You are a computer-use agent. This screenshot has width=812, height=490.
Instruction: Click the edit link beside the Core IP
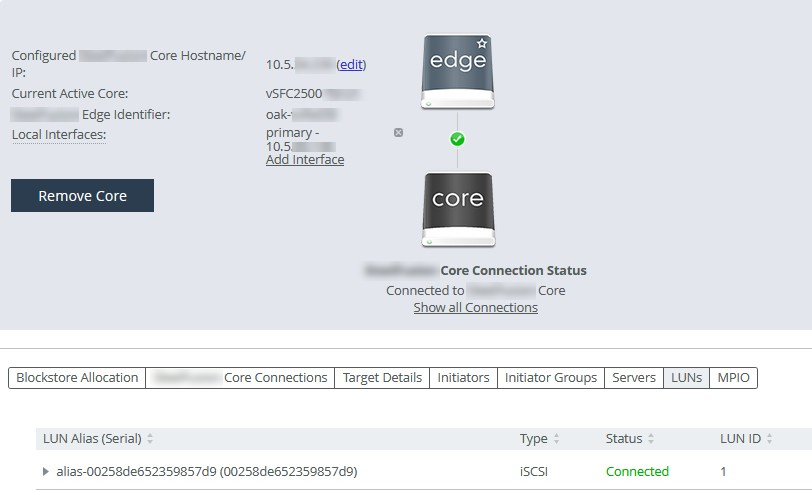tap(351, 64)
